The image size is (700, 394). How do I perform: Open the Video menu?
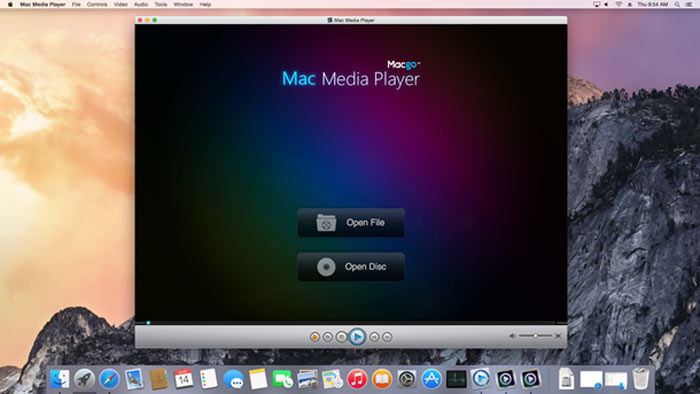121,4
